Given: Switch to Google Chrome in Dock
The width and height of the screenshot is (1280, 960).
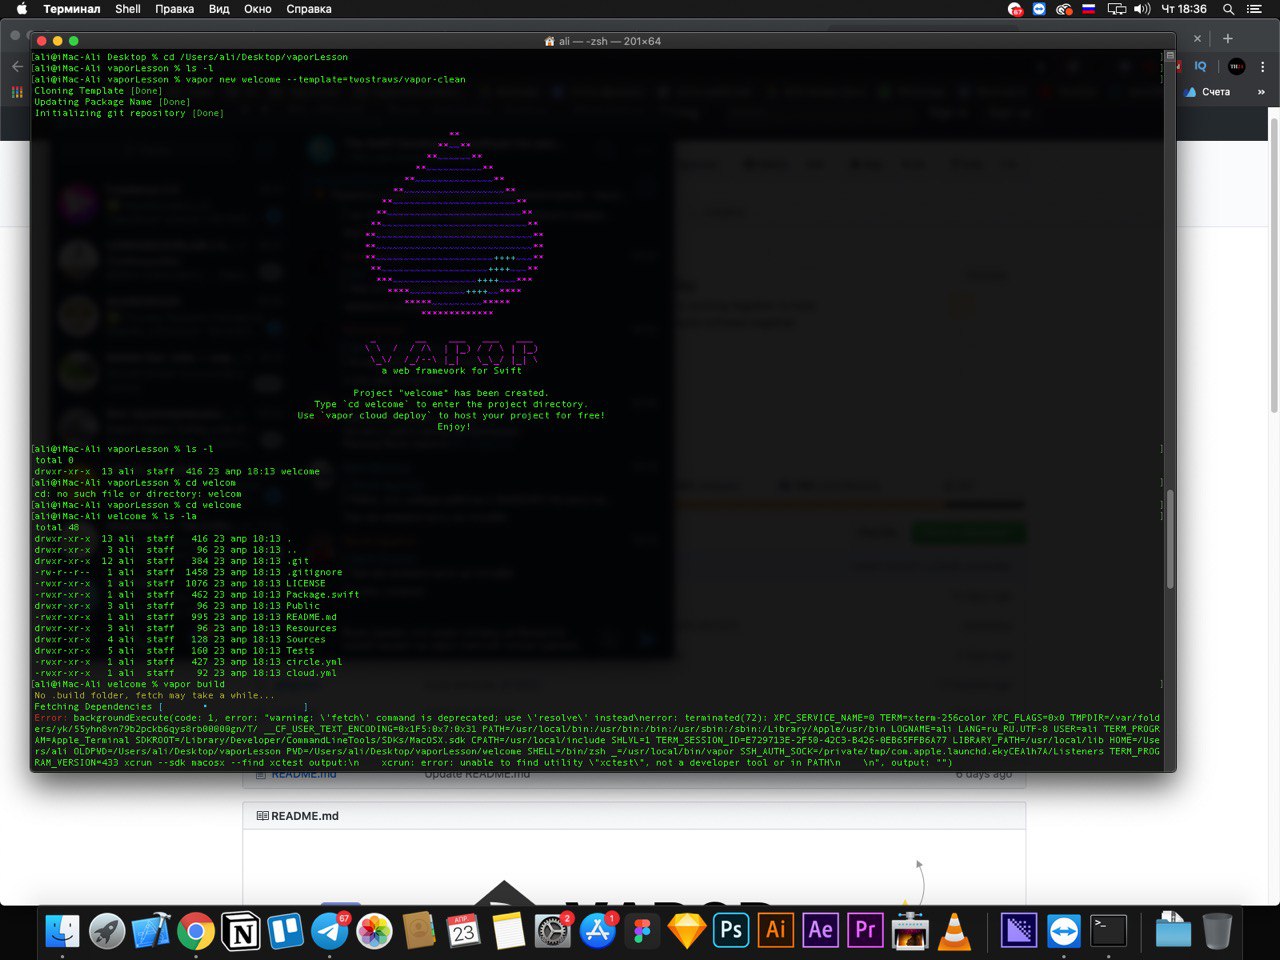Looking at the screenshot, I should pyautogui.click(x=196, y=932).
